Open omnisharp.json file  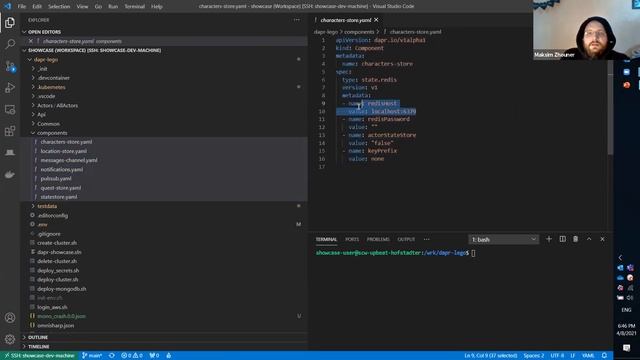point(56,325)
